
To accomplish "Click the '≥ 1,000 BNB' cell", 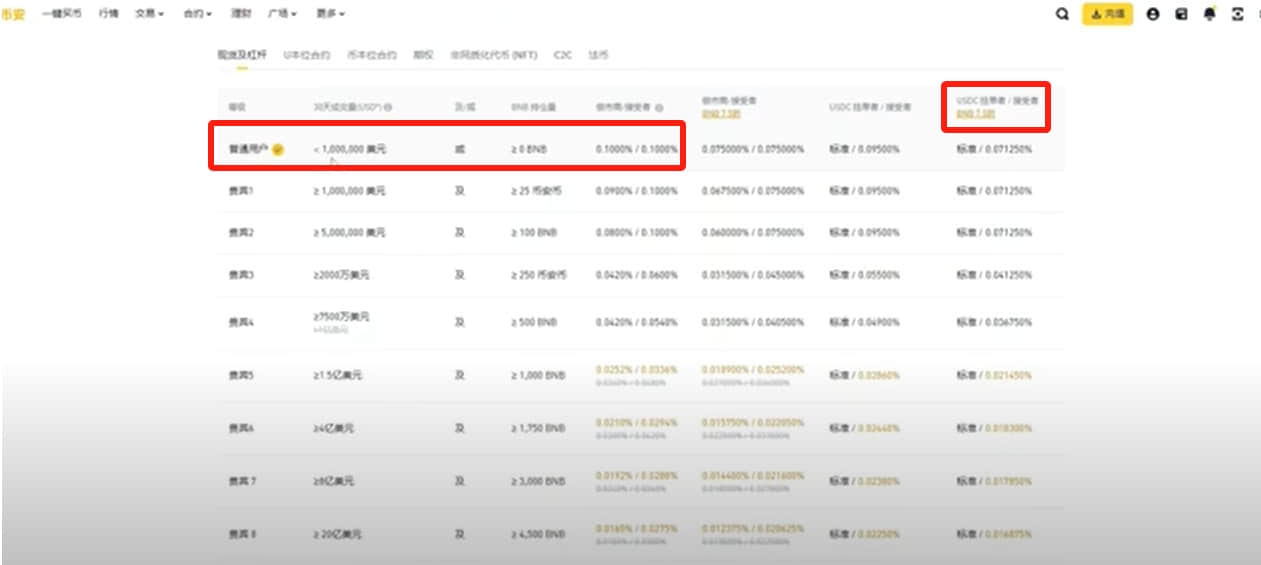I will (x=538, y=375).
